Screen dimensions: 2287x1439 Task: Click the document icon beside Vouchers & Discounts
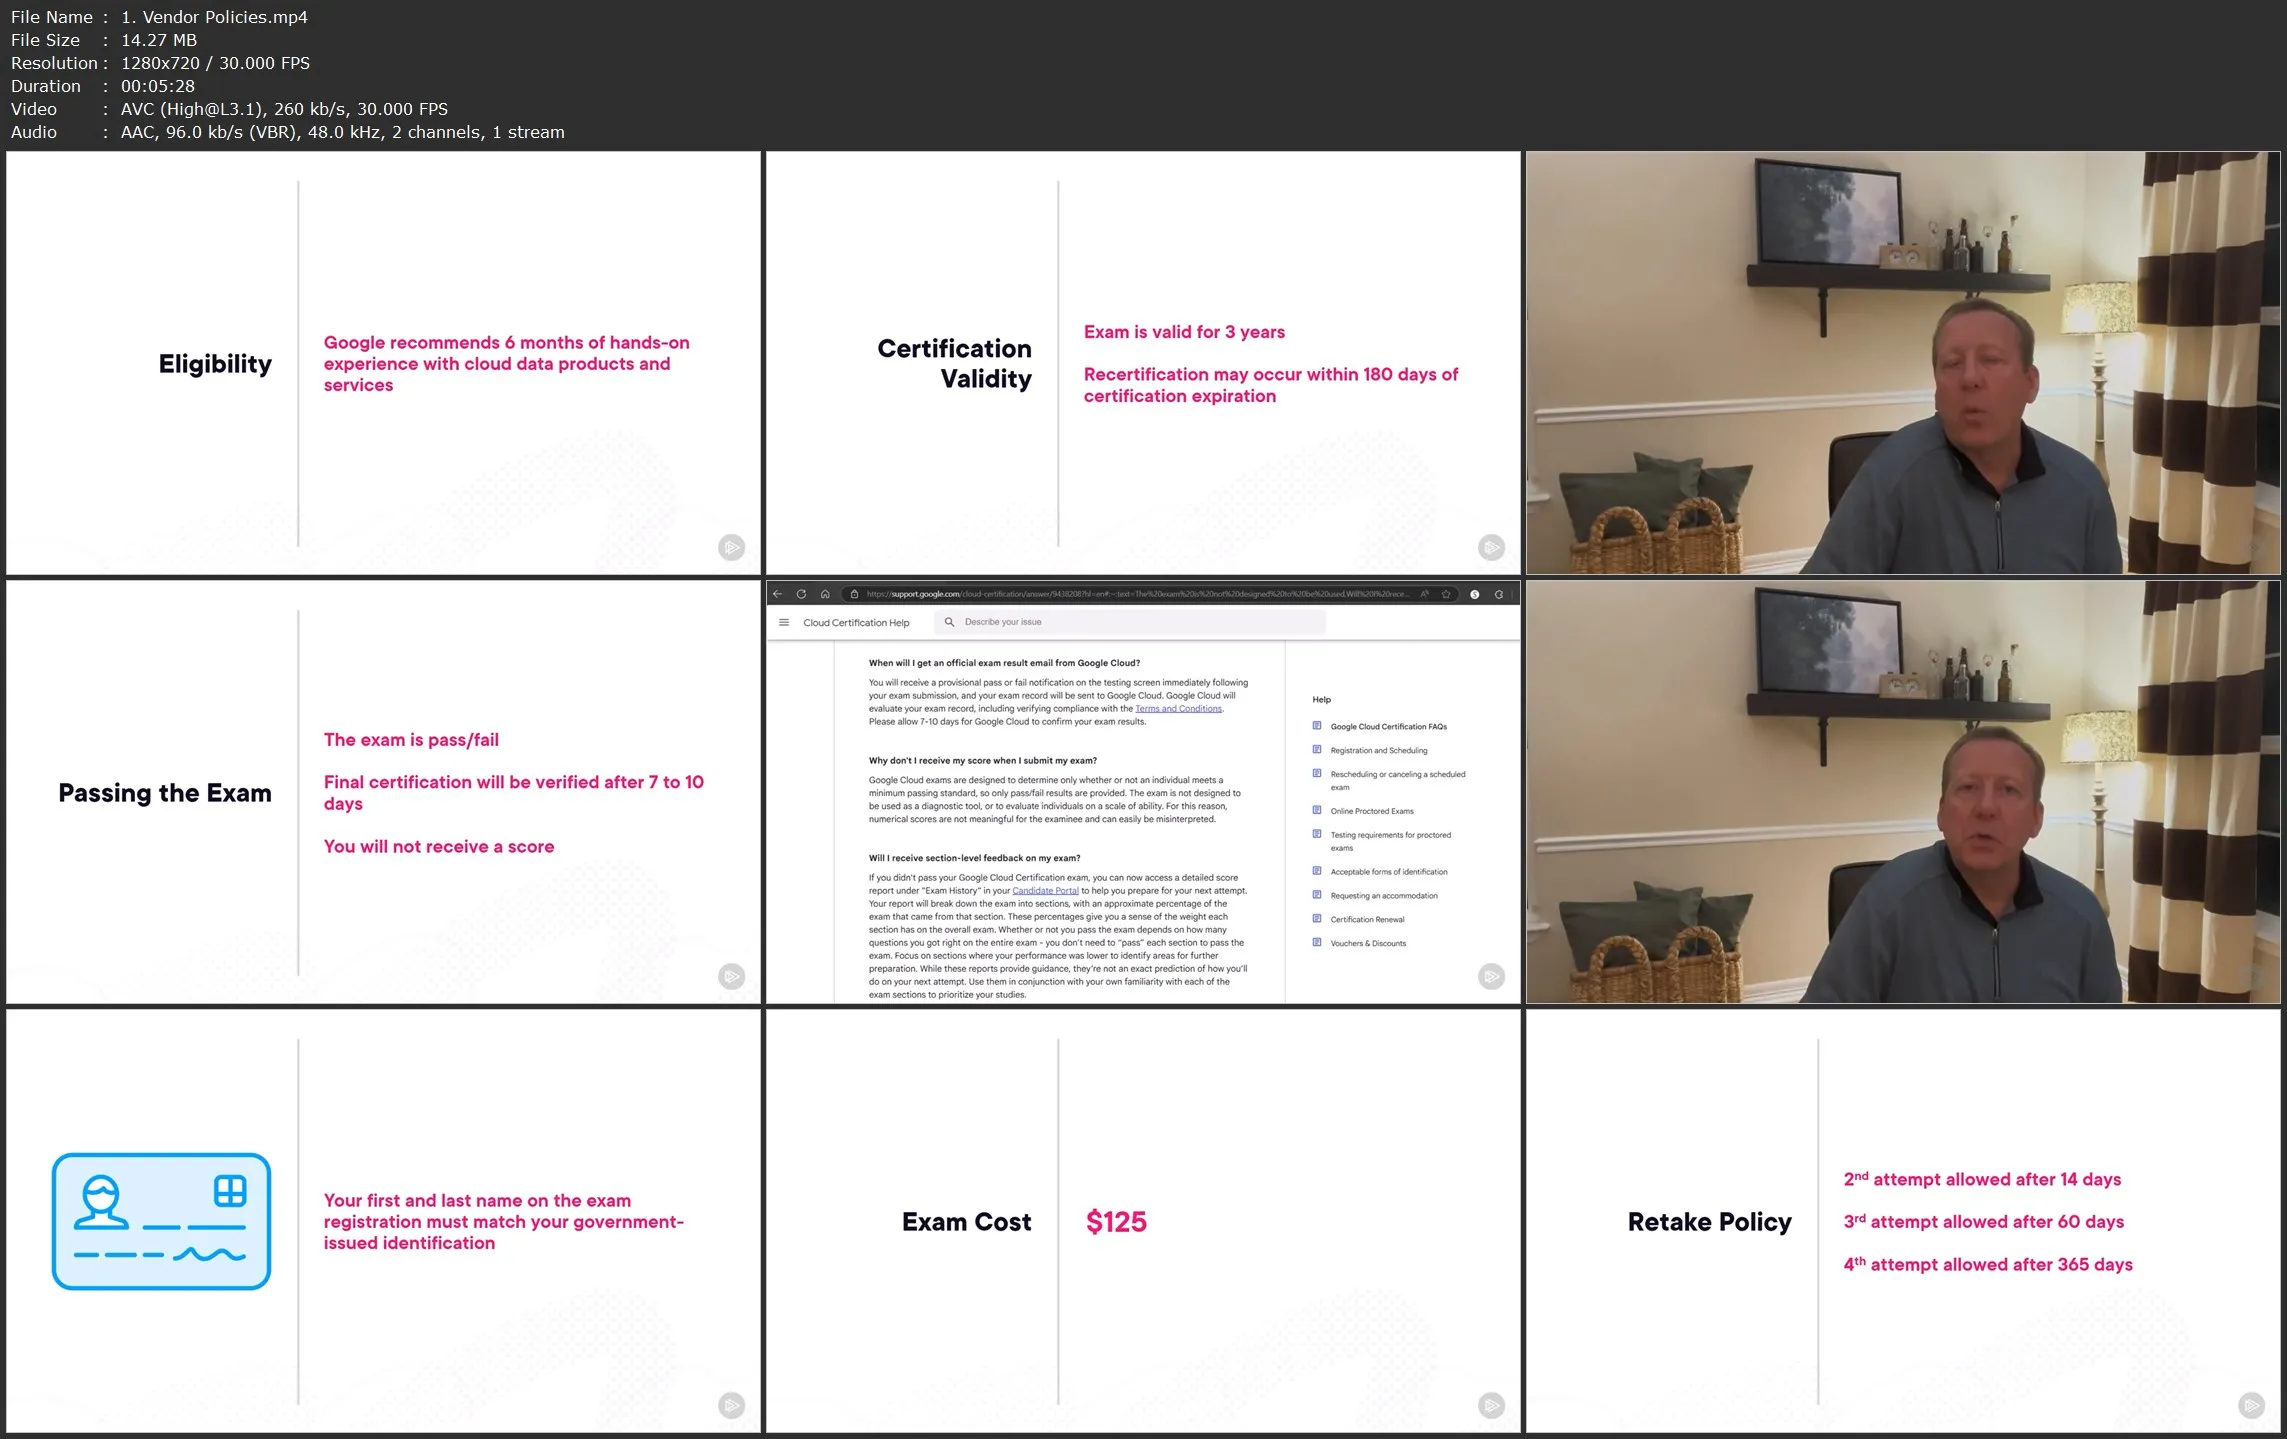pyautogui.click(x=1317, y=943)
